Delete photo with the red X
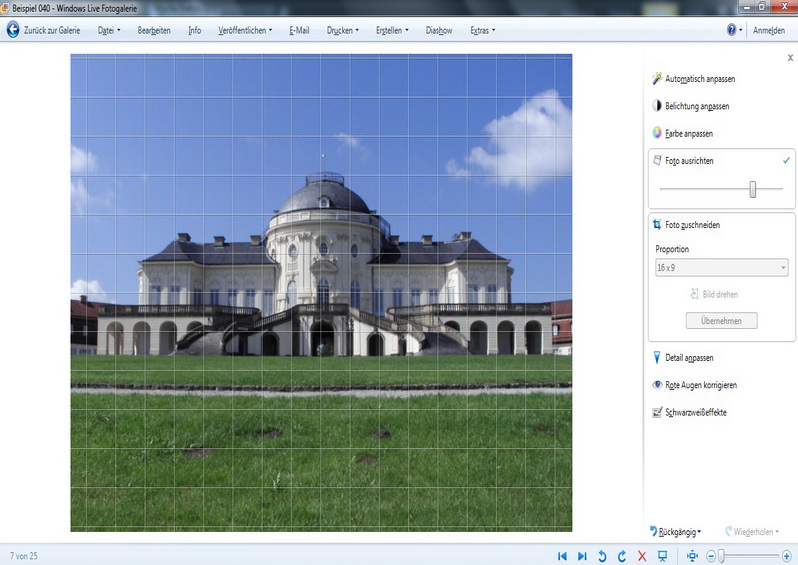The width and height of the screenshot is (798, 565). tap(642, 555)
